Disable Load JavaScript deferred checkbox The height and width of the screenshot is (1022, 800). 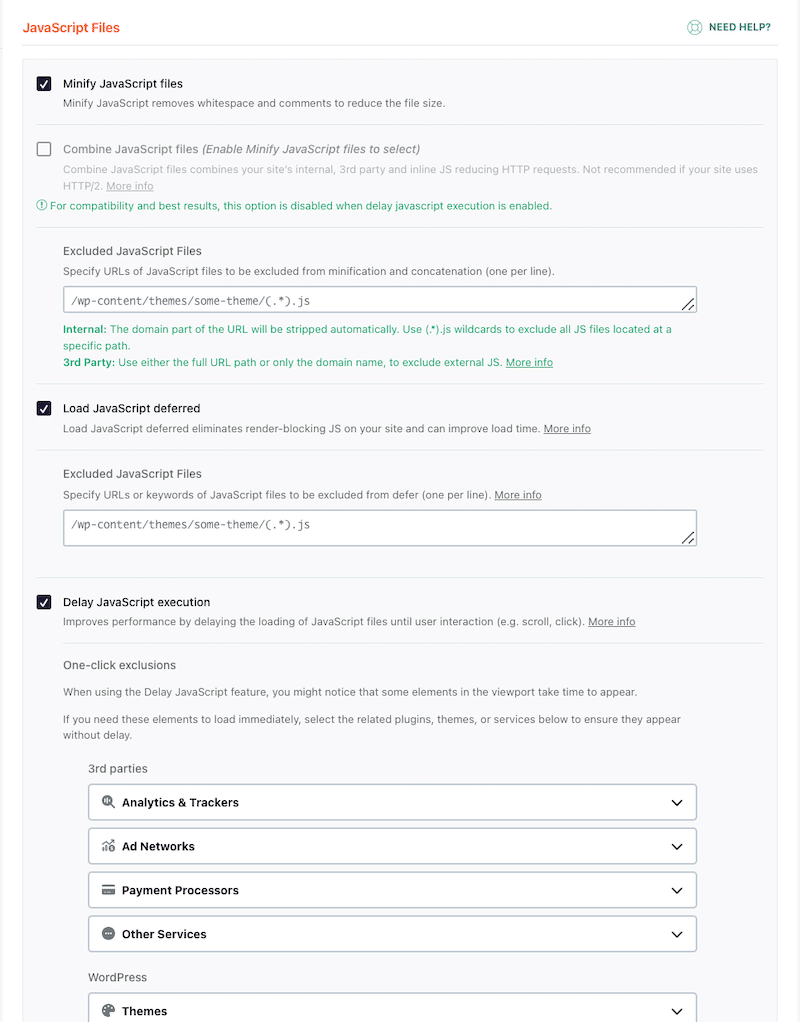tap(44, 408)
